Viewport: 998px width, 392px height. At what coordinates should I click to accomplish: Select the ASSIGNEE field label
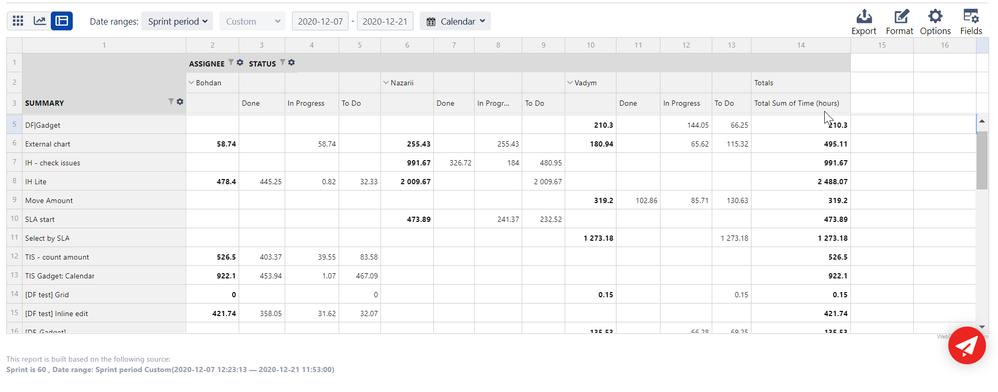pos(207,64)
